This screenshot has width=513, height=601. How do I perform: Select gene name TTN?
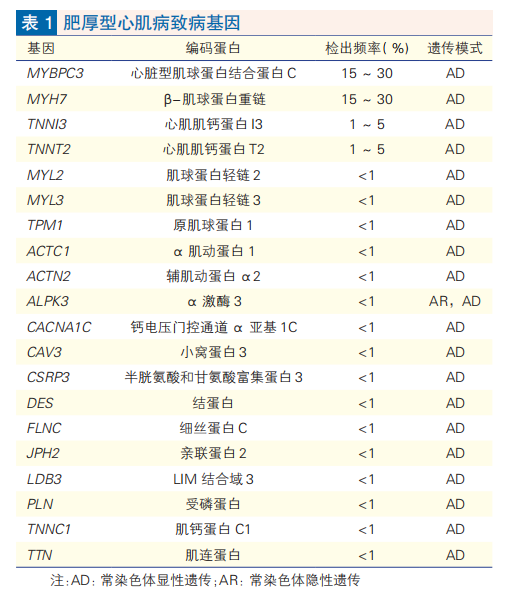pyautogui.click(x=39, y=555)
